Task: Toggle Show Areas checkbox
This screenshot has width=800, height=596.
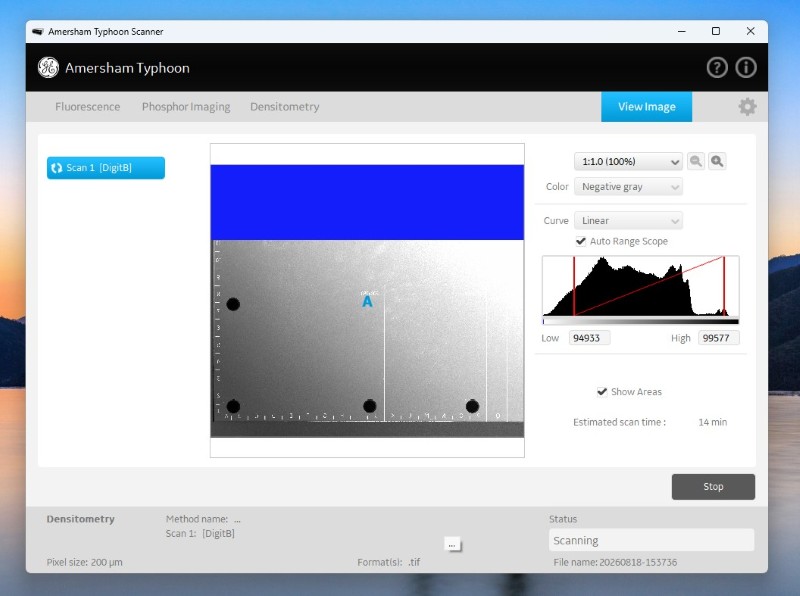Action: click(x=602, y=391)
